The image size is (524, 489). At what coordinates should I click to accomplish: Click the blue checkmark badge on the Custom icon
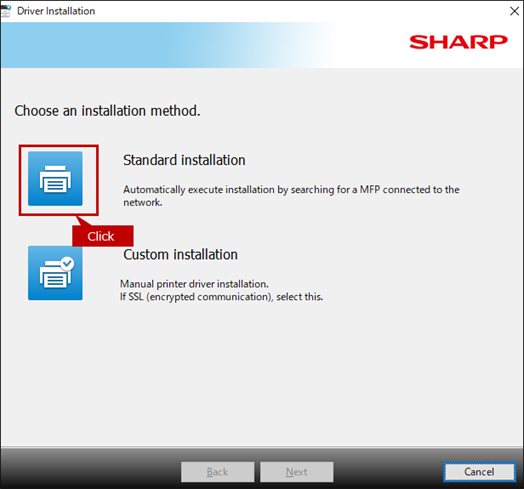point(68,263)
